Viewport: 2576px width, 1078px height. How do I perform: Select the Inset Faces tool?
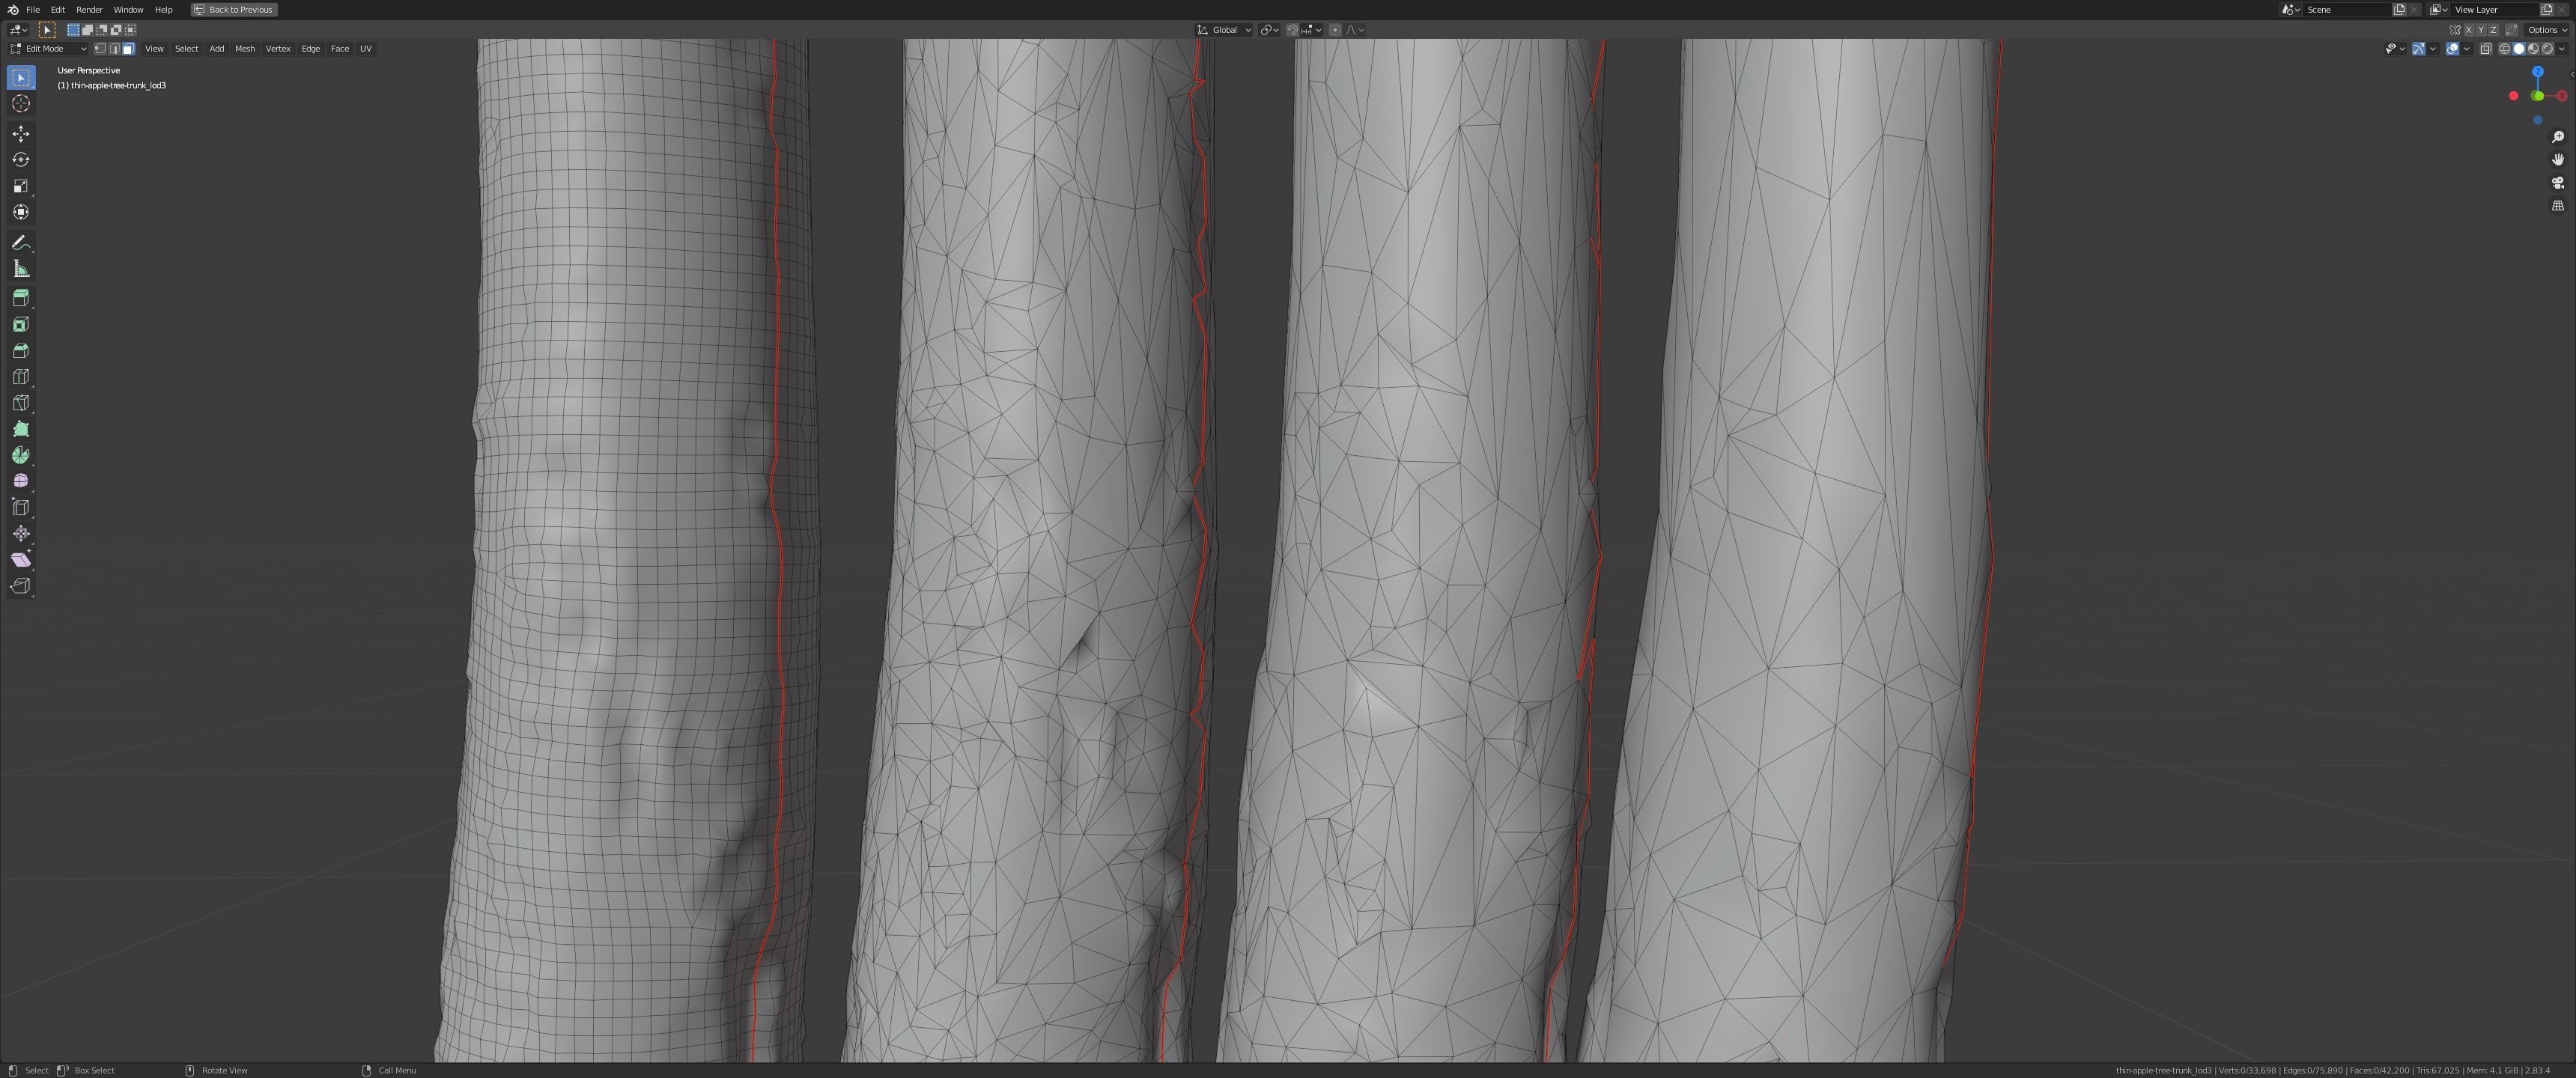click(21, 324)
